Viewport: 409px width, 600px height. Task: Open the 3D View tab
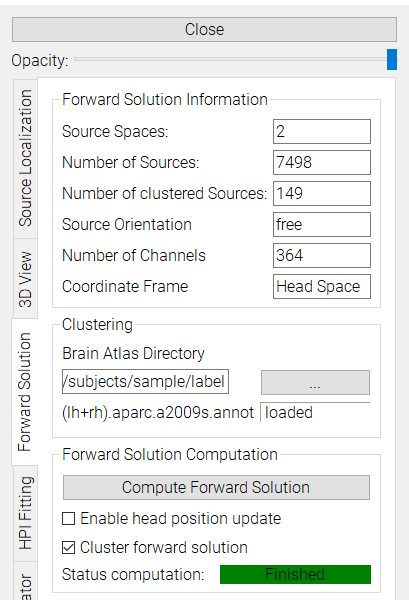(x=26, y=279)
